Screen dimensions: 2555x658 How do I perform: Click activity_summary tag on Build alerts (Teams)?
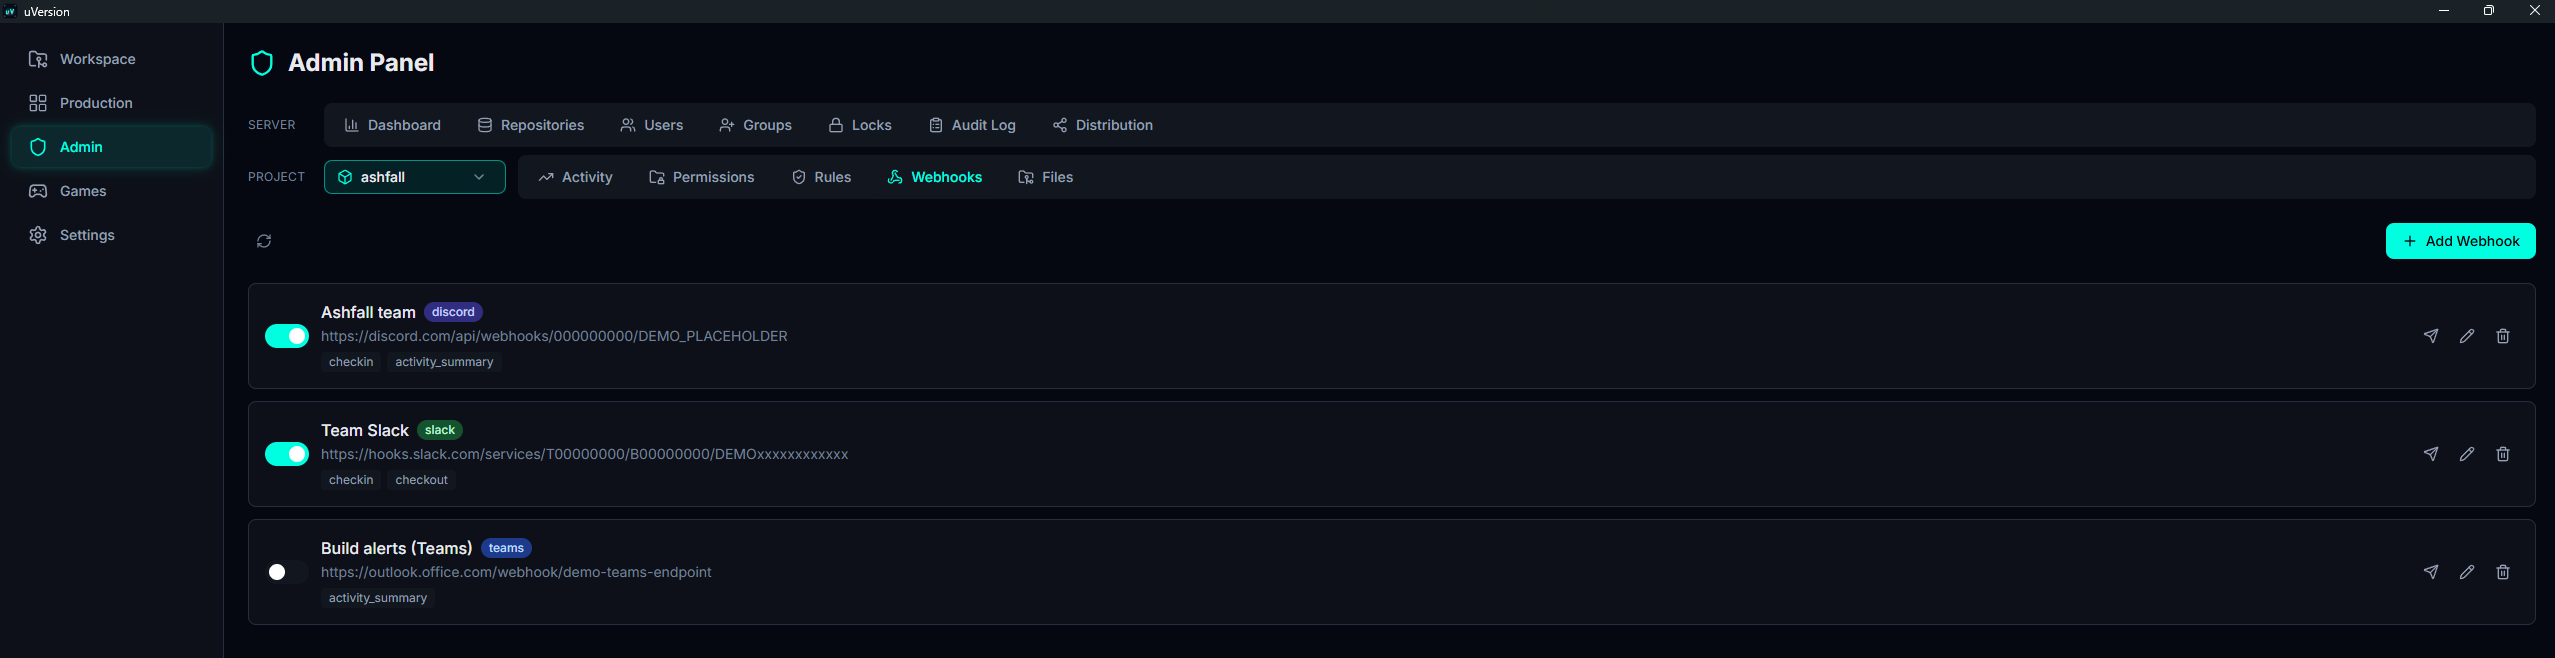point(378,598)
